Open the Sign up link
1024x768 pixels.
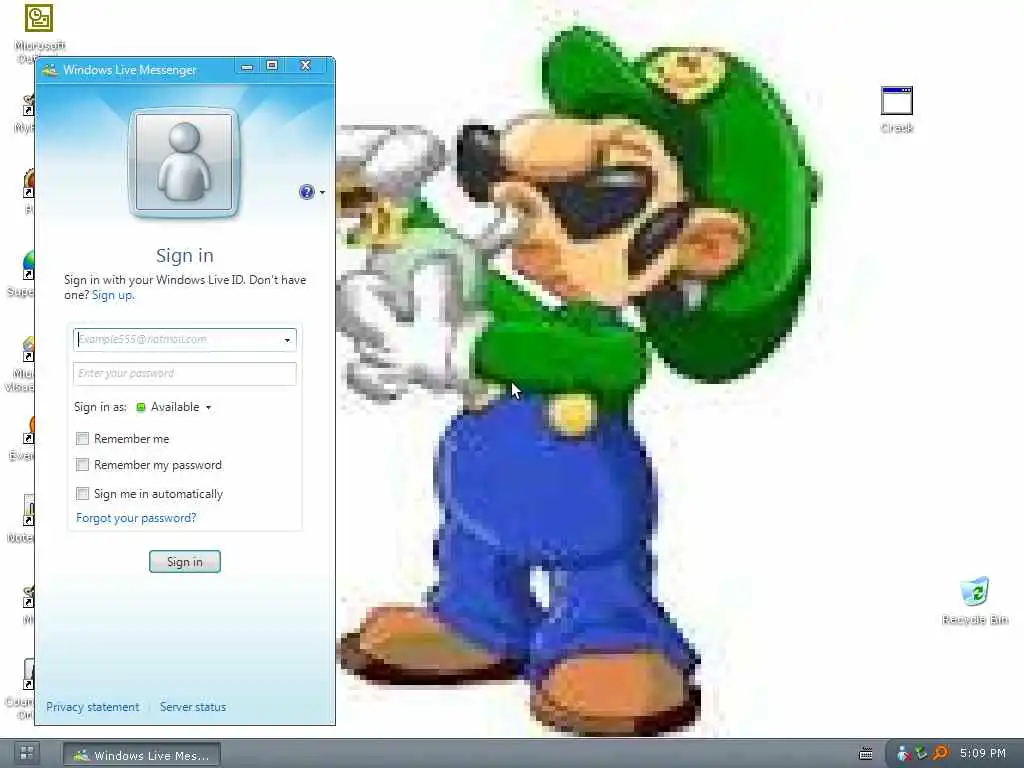(113, 295)
